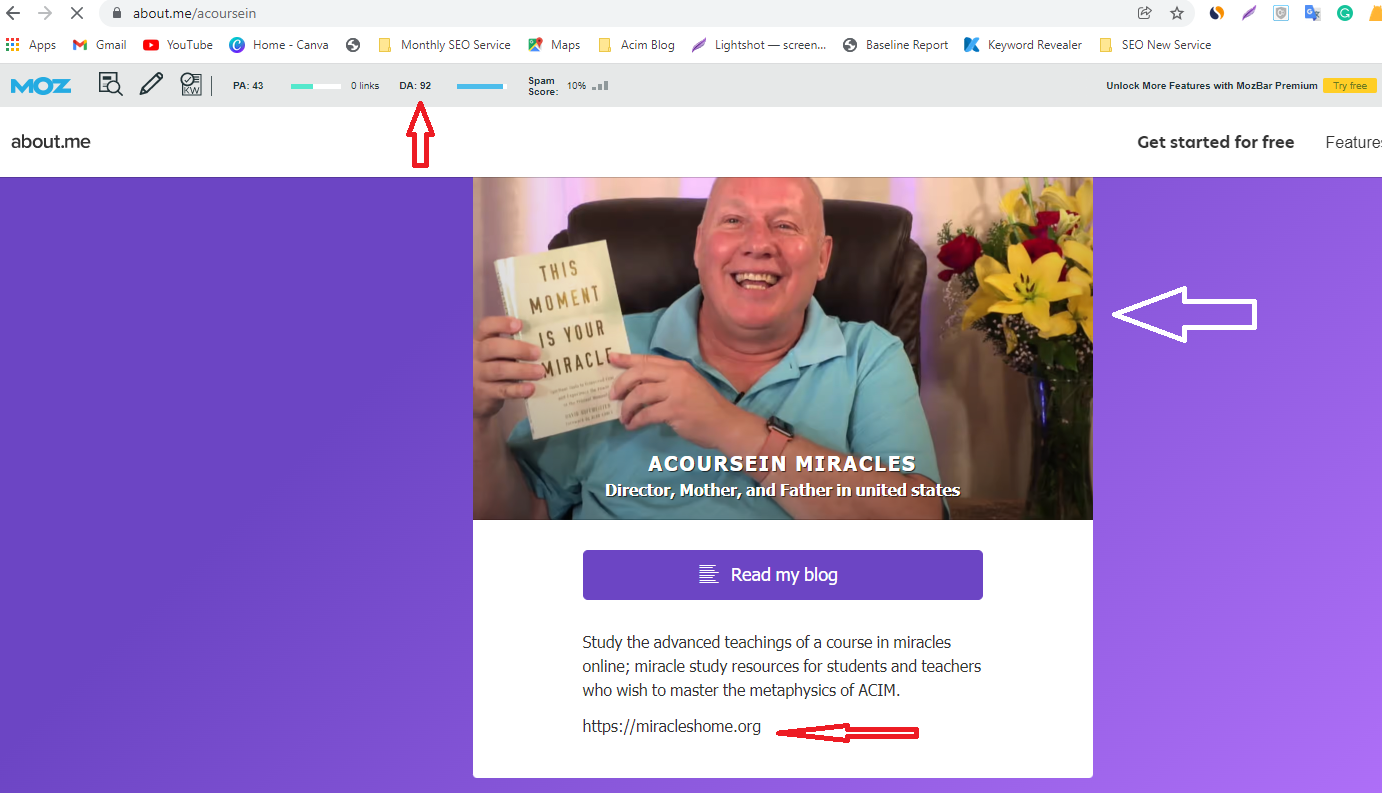Click the profile photo of man holding book
Screen dimensions: 1382x793
(x=783, y=349)
